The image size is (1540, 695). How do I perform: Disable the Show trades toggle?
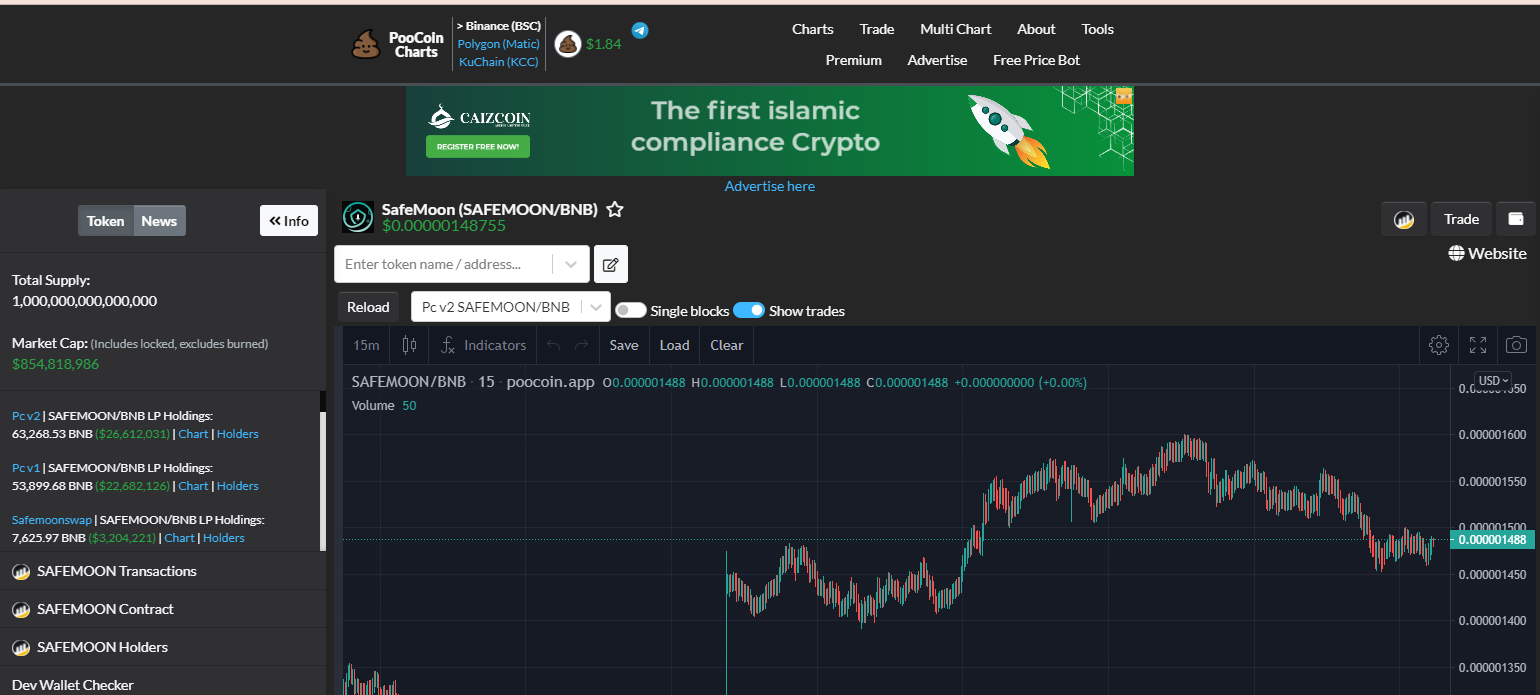[748, 310]
